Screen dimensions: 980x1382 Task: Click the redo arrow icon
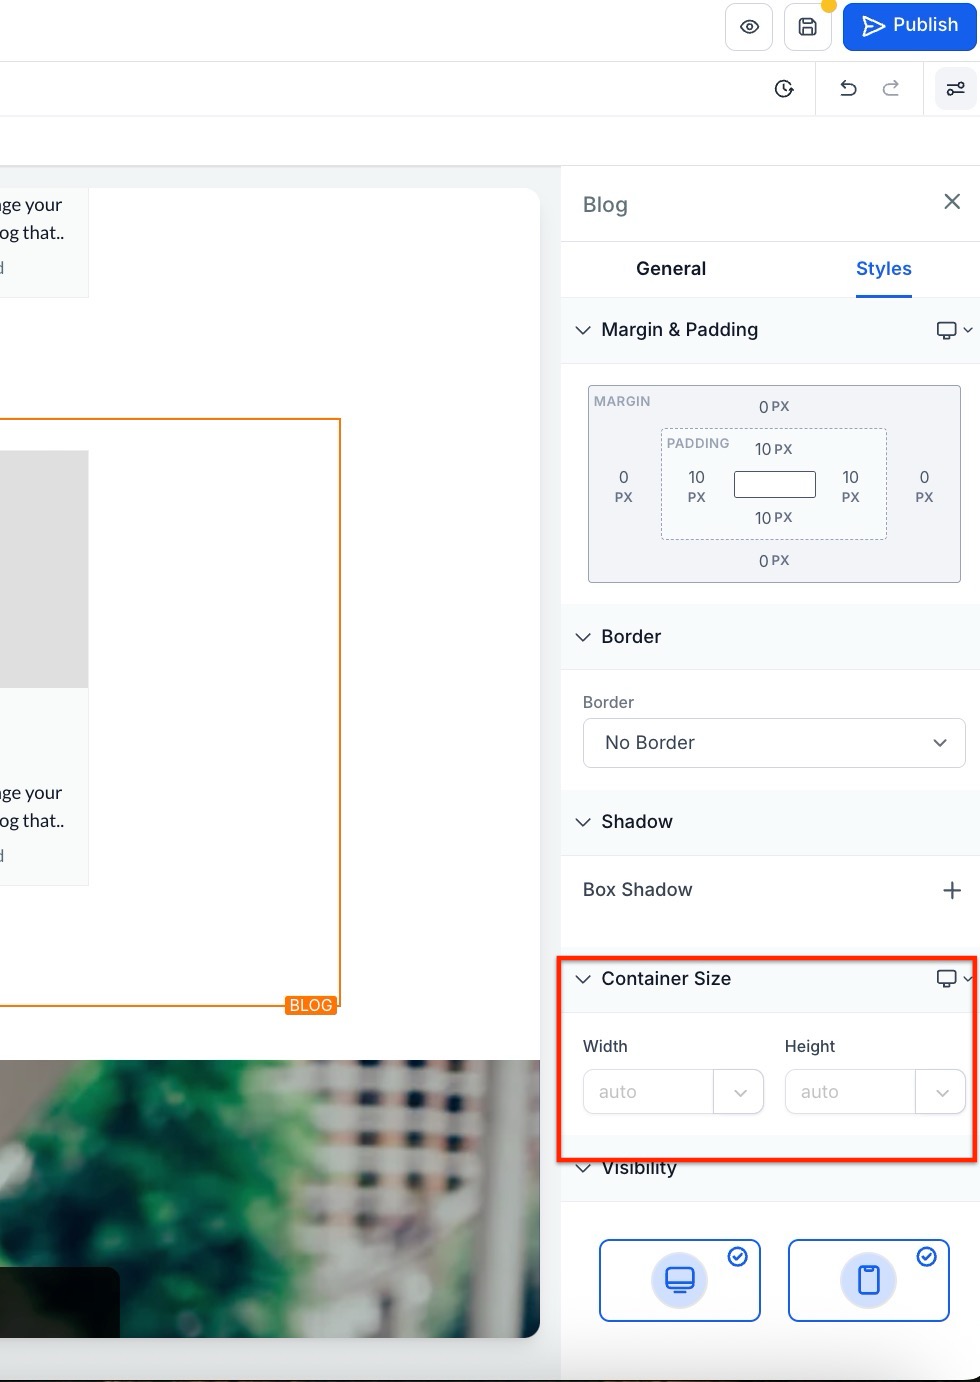(x=890, y=89)
